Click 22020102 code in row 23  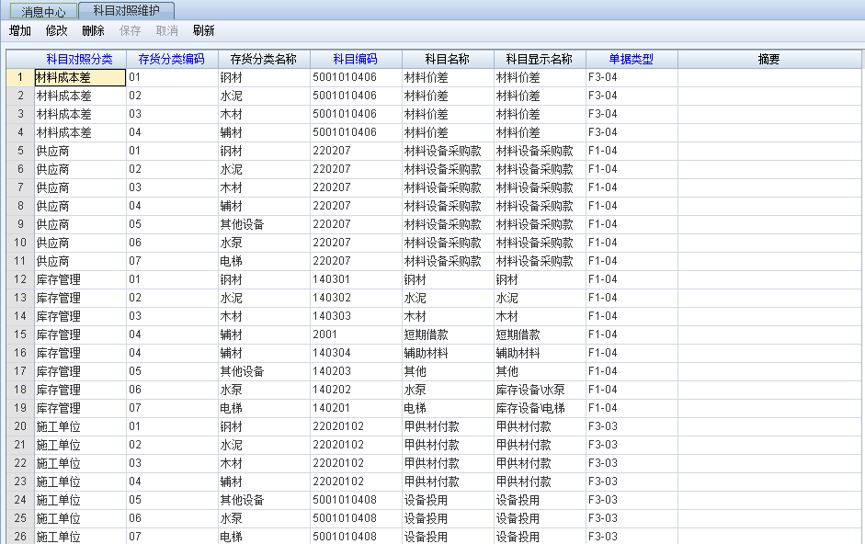pyautogui.click(x=356, y=482)
